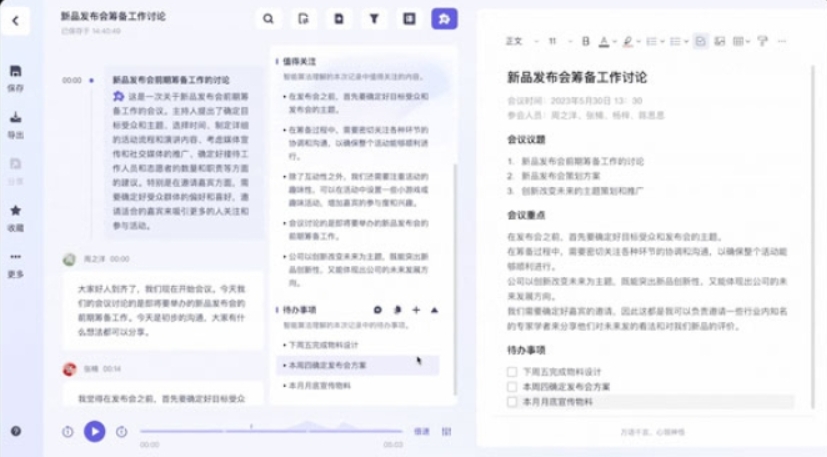Click the todo 下周五完成物料设计 in AI panel
Screen dimensions: 827x457
pyautogui.click(x=324, y=345)
